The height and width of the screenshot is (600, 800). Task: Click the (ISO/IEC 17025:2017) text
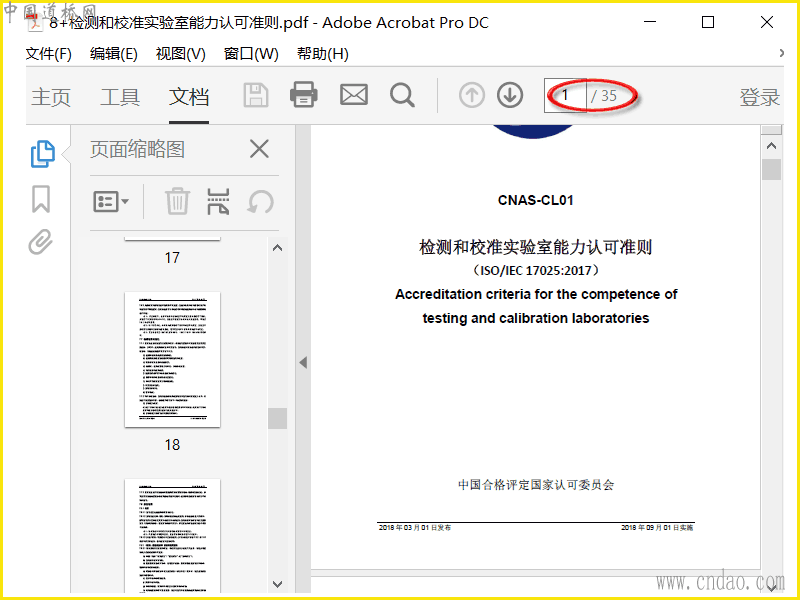pyautogui.click(x=536, y=270)
